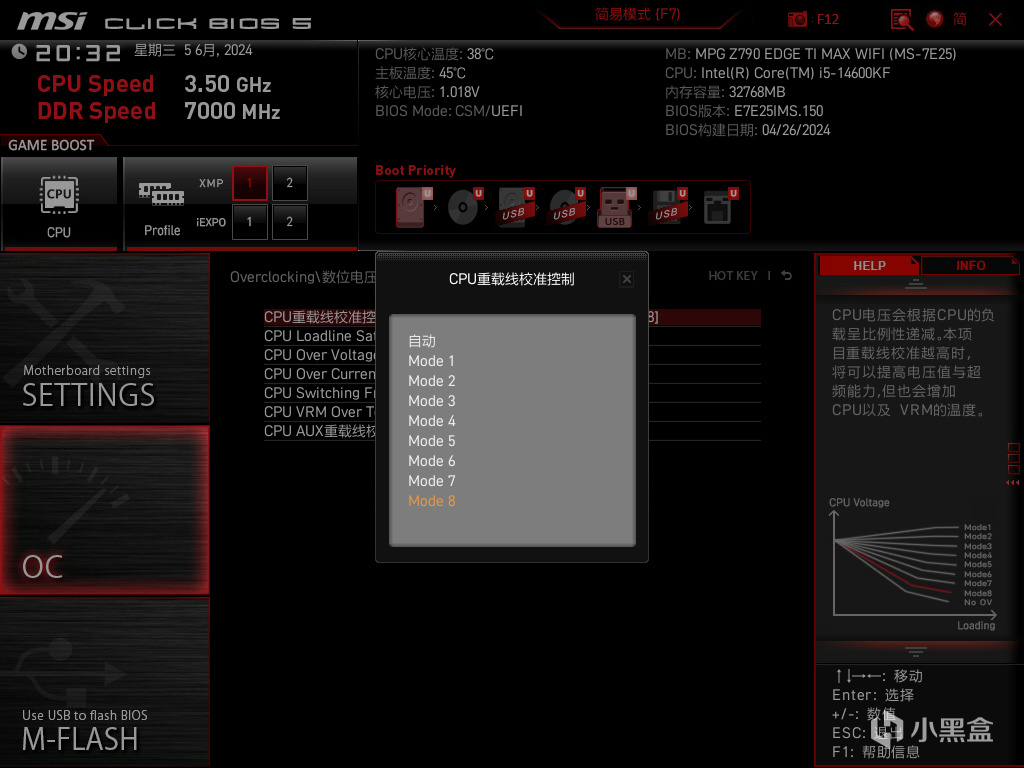
Task: Select Mode 3 in the load-line list
Action: click(x=431, y=401)
